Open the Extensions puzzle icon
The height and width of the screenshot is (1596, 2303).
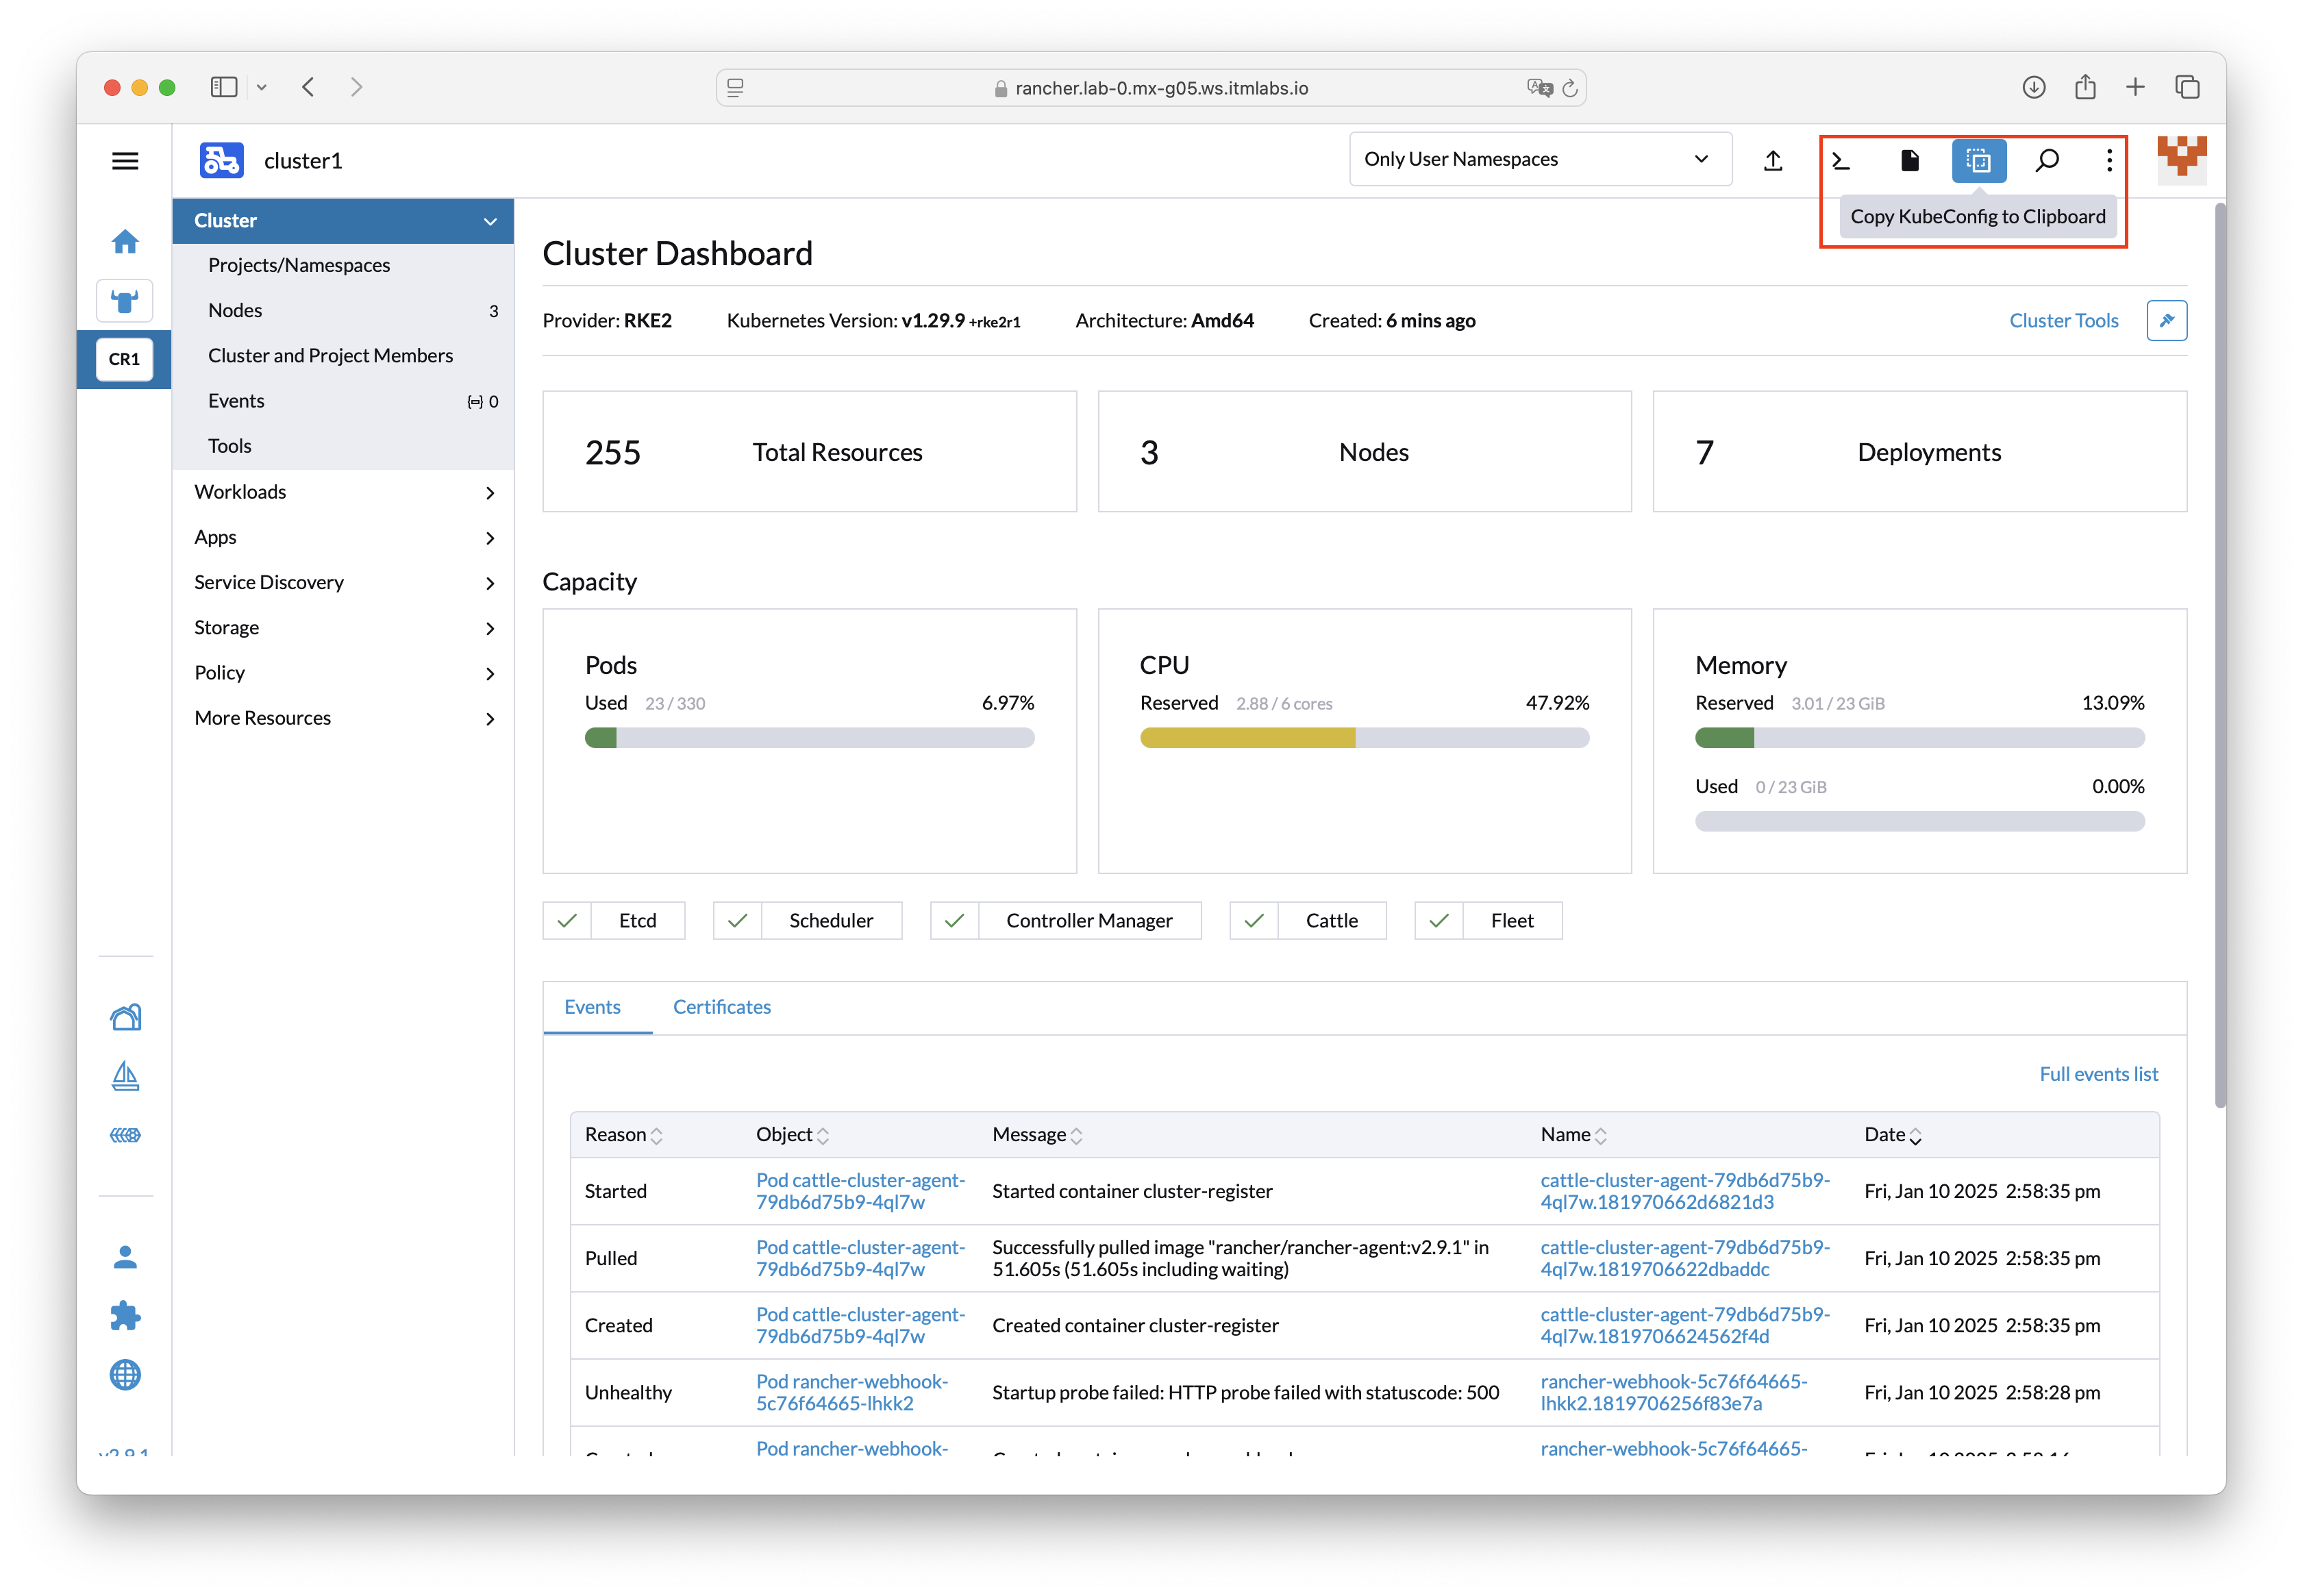(x=125, y=1316)
